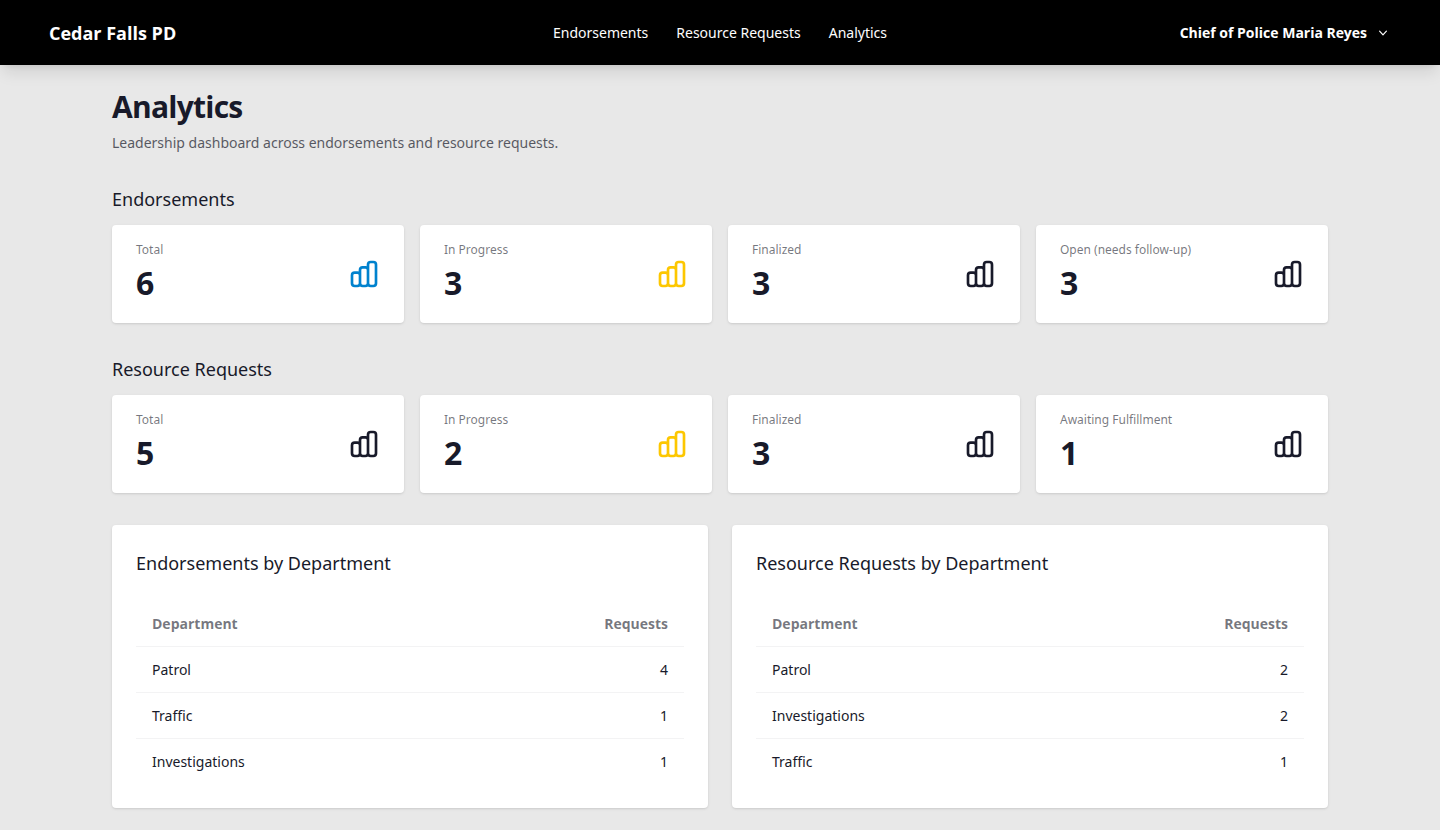Image resolution: width=1440 pixels, height=830 pixels.
Task: Click the Analytics page heading
Action: point(177,107)
